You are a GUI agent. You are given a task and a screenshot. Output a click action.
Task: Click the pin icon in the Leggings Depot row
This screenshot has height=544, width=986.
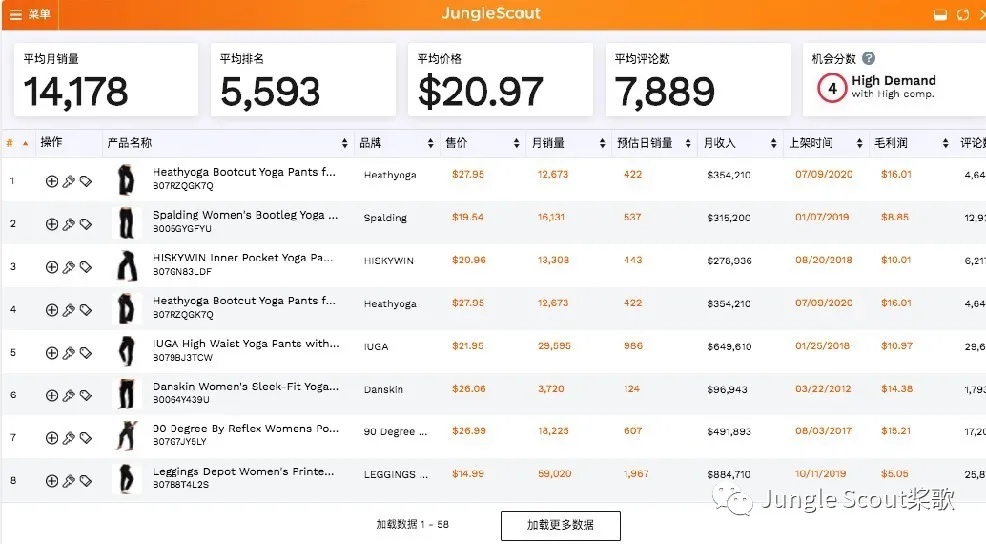coord(69,481)
